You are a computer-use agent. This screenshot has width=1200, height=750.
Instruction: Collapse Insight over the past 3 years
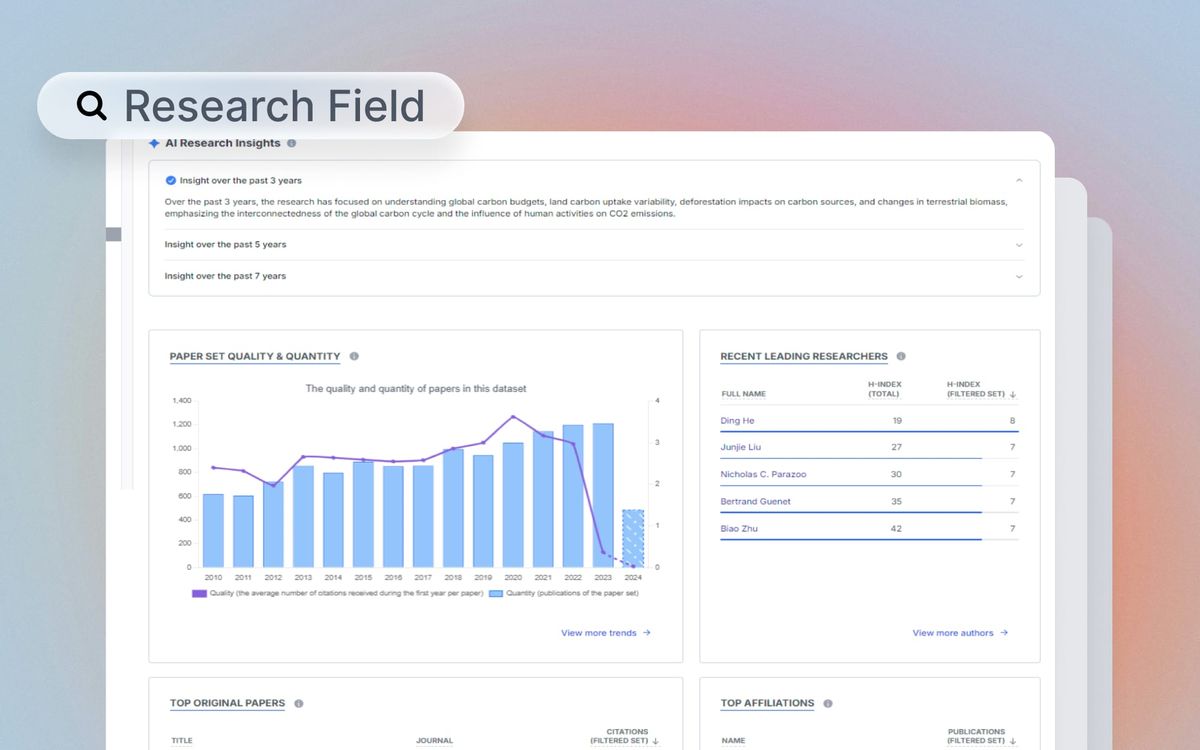(x=1019, y=180)
